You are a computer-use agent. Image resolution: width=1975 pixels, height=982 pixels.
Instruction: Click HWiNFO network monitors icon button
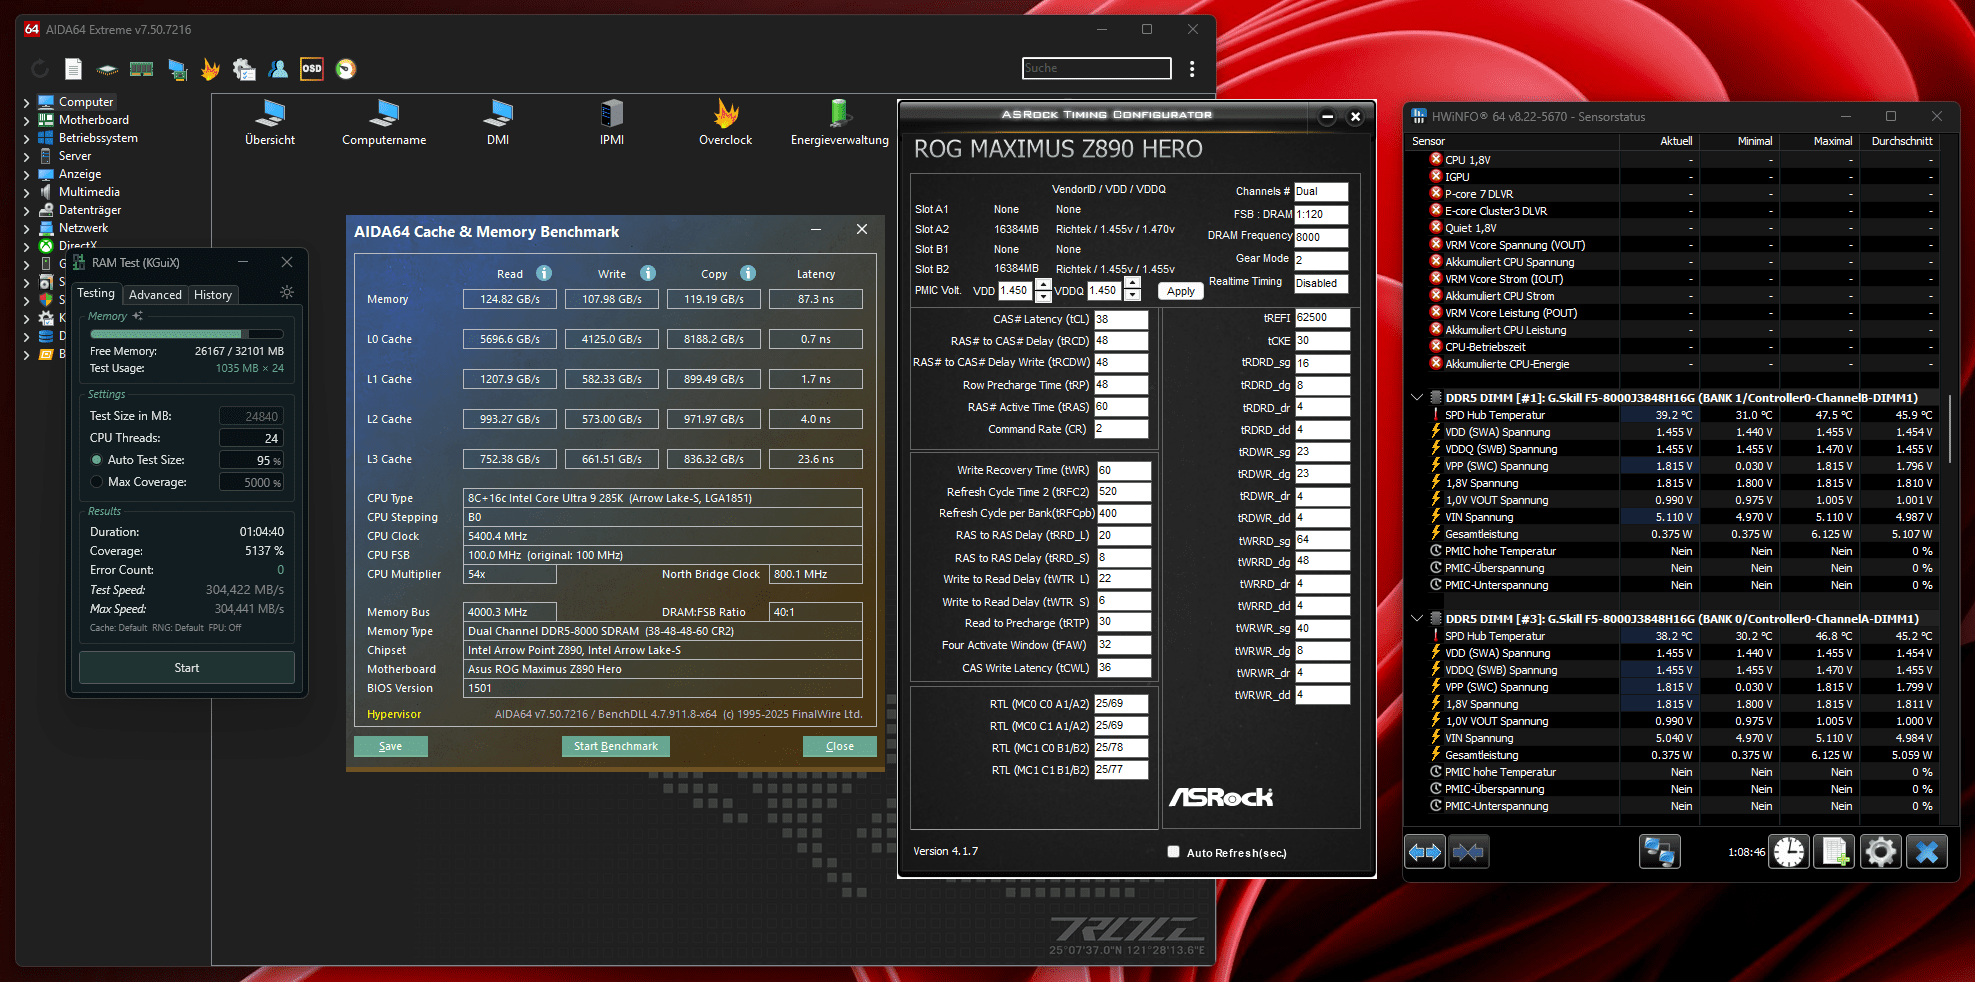1660,852
